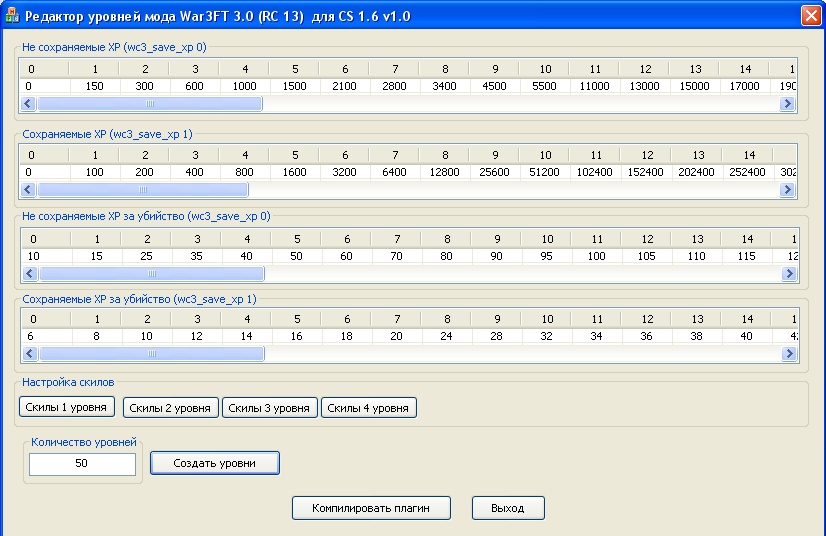Select cell with value 17000 in non-saved XP

745,86
